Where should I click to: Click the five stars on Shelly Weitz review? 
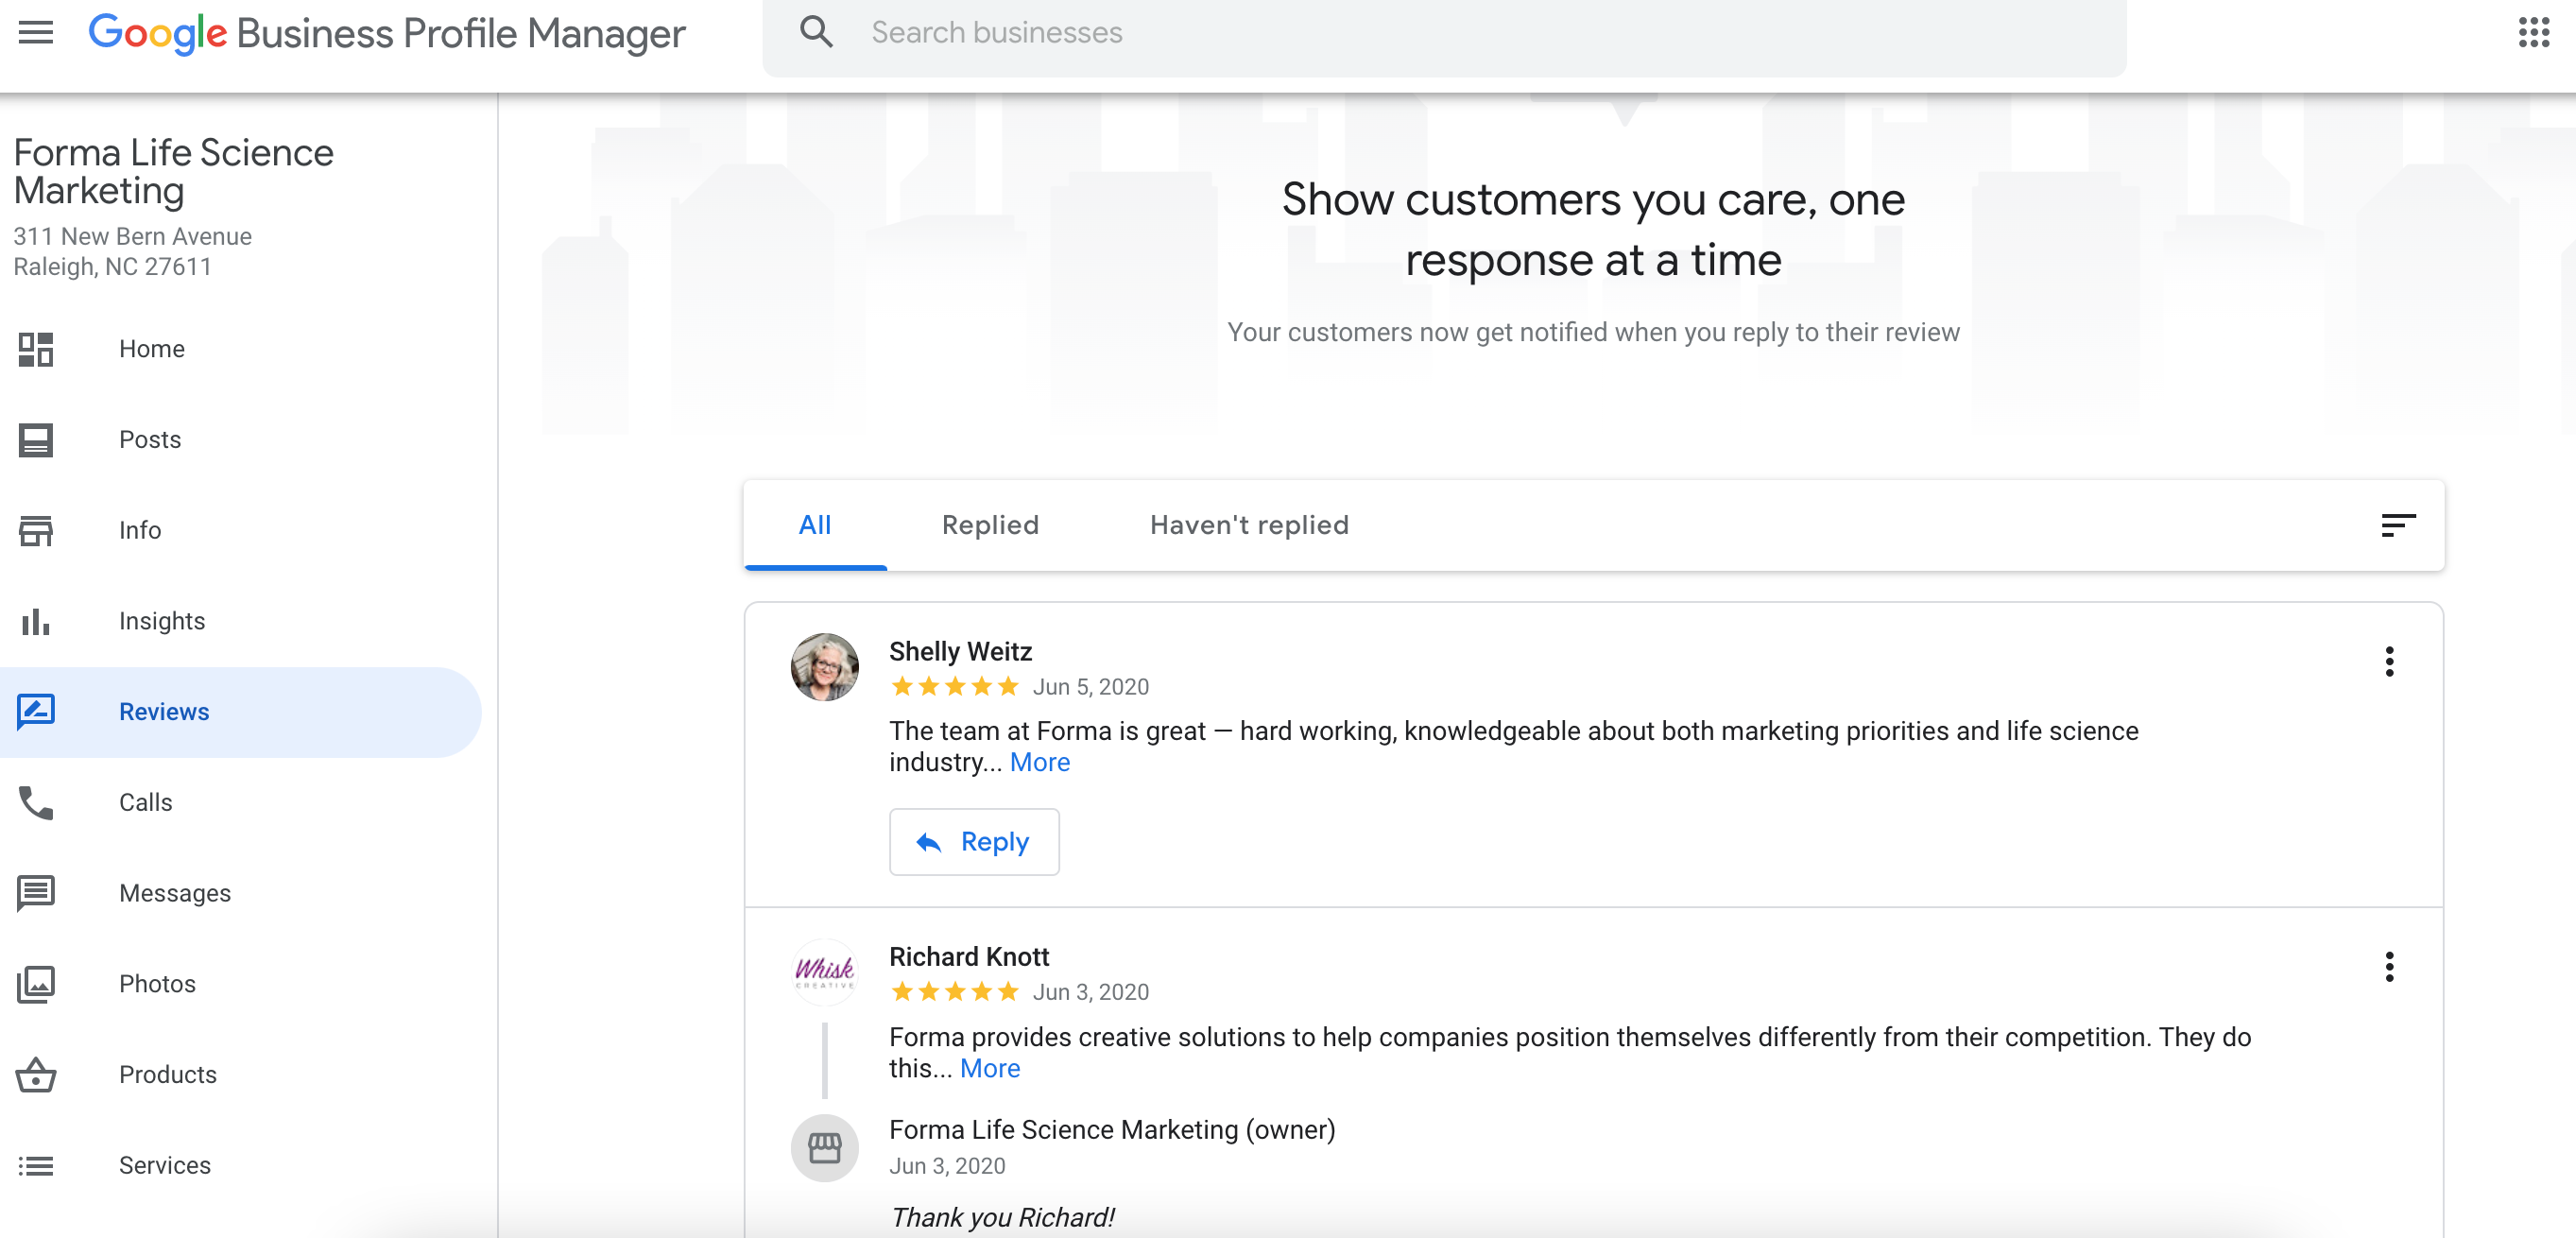[954, 686]
